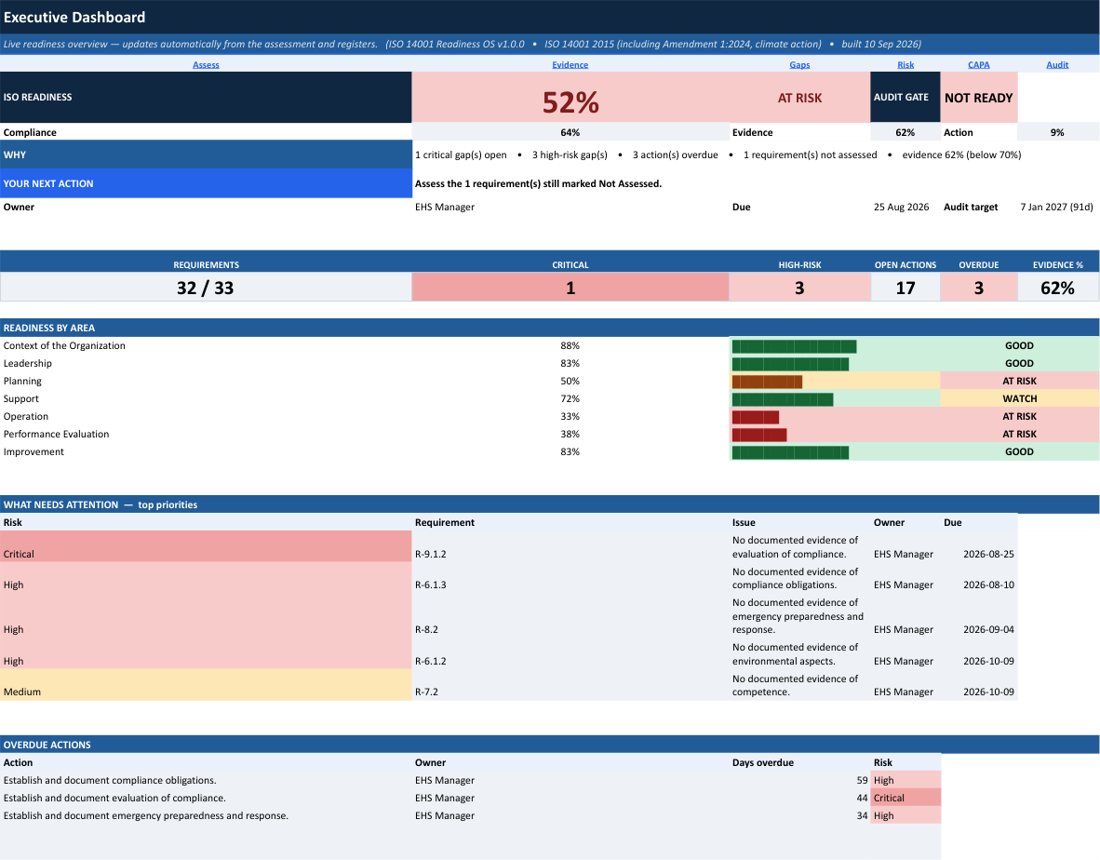1100x860 pixels.
Task: Select the 44 days overdue value
Action: [x=861, y=798]
